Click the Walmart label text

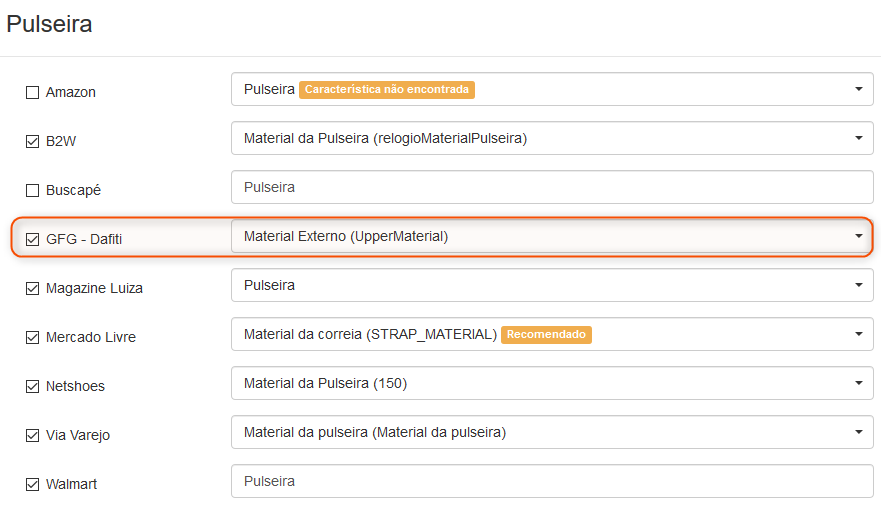[71, 484]
